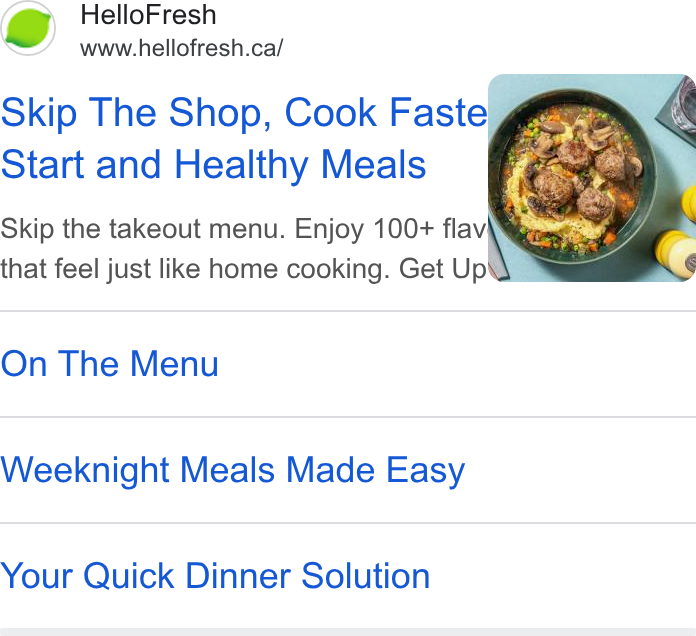Open the On The Menu sitelink

[x=110, y=364]
